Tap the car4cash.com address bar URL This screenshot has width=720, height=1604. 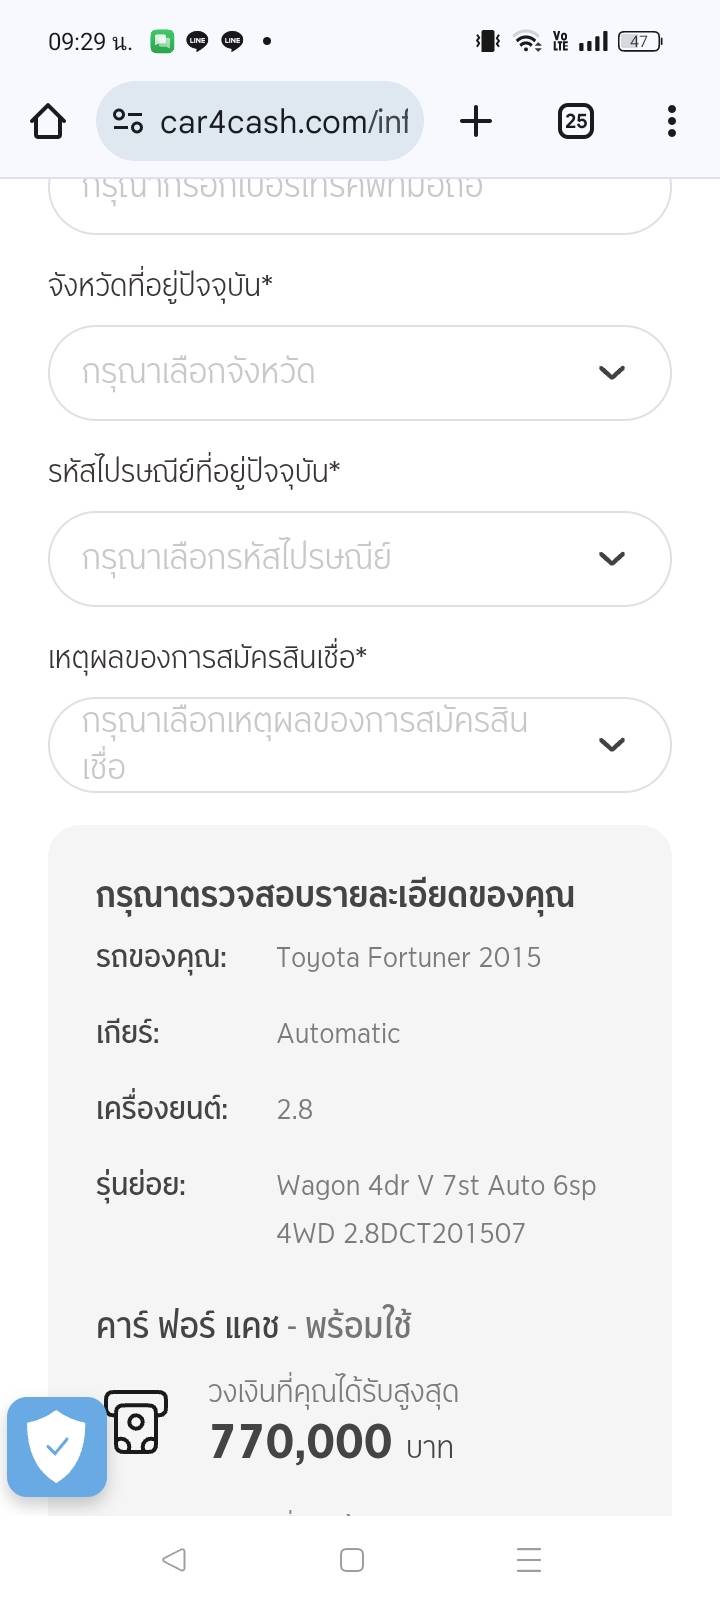tap(284, 122)
